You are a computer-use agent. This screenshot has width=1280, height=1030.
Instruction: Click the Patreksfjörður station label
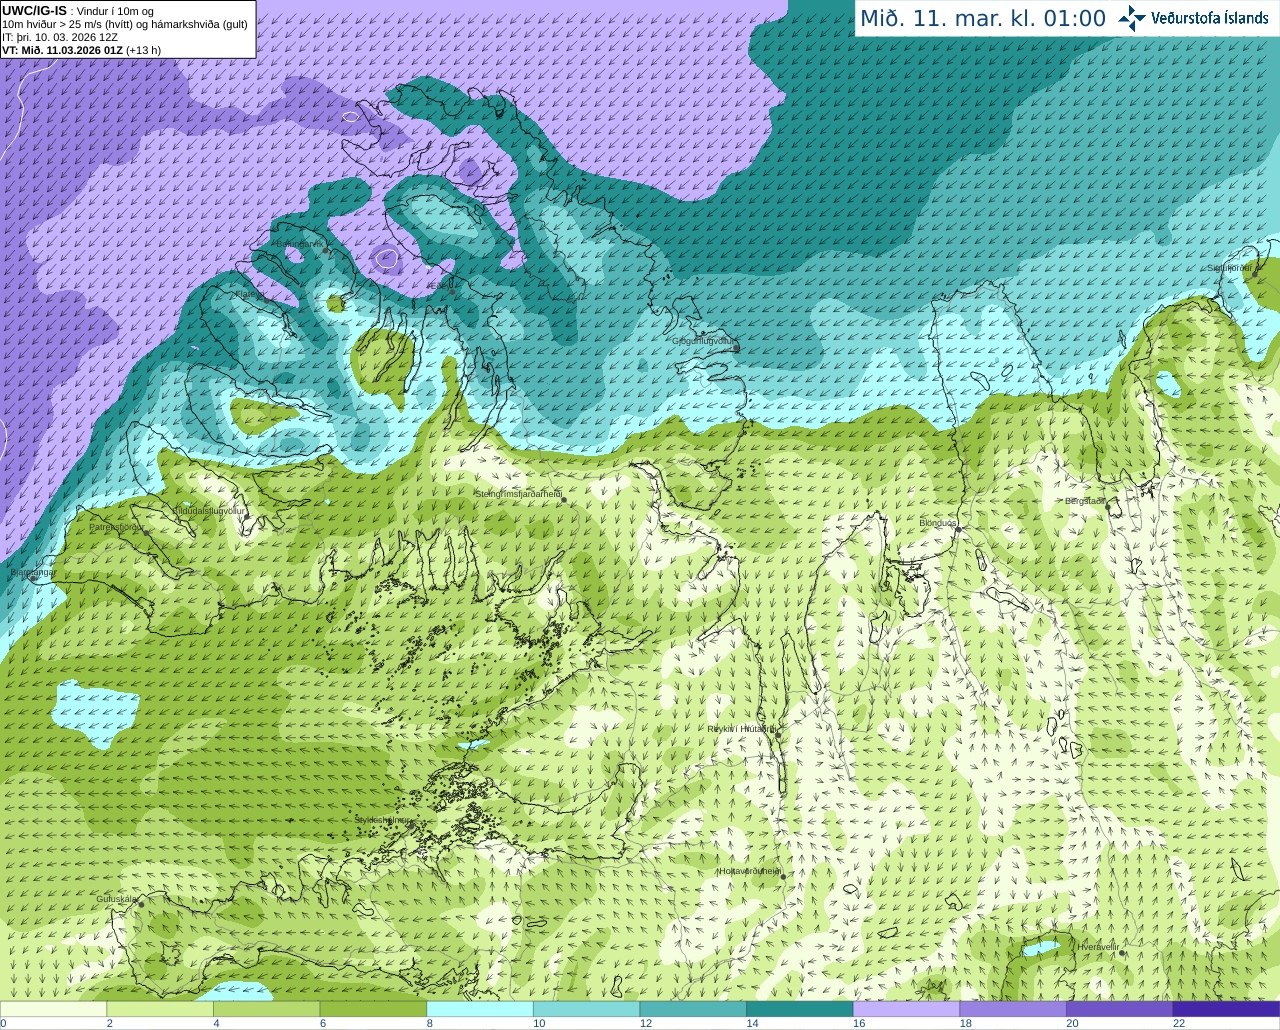116,526
